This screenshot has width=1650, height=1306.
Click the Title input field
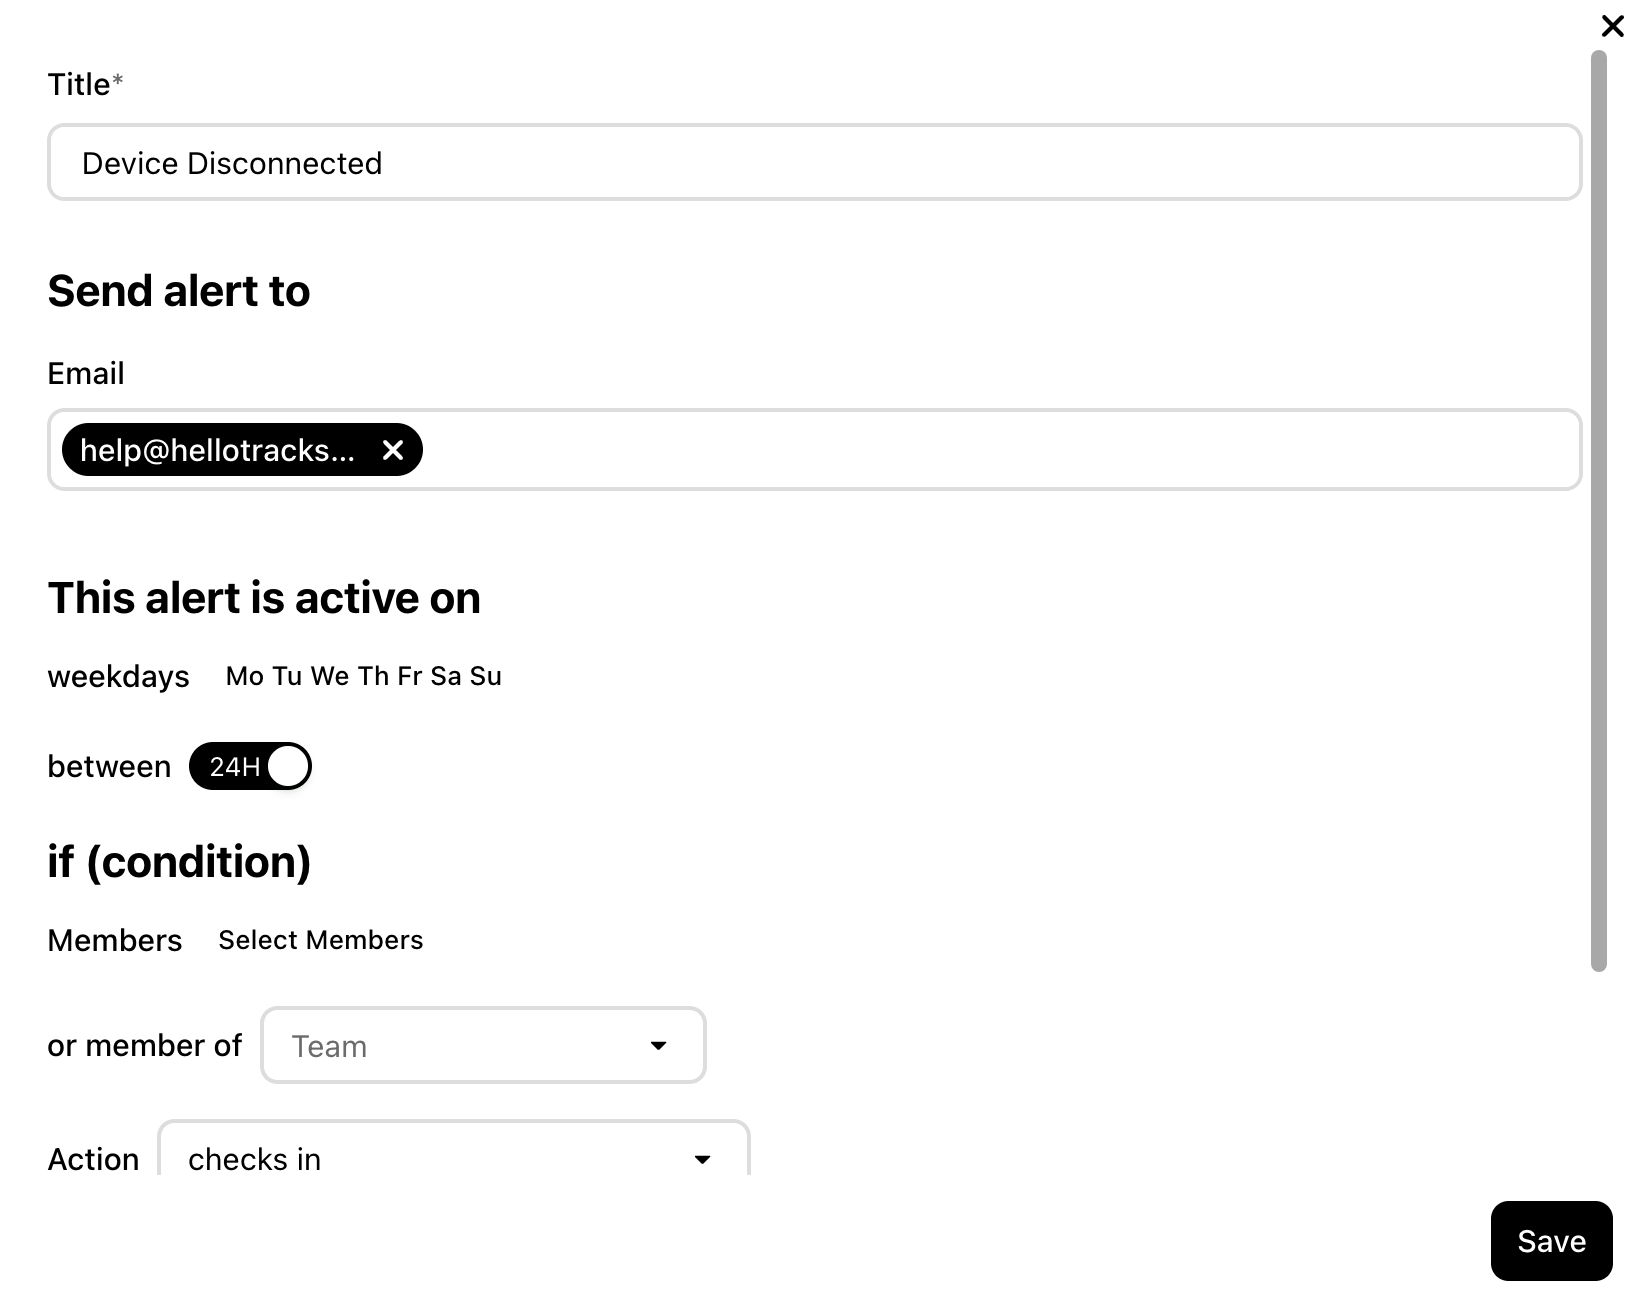tap(814, 162)
